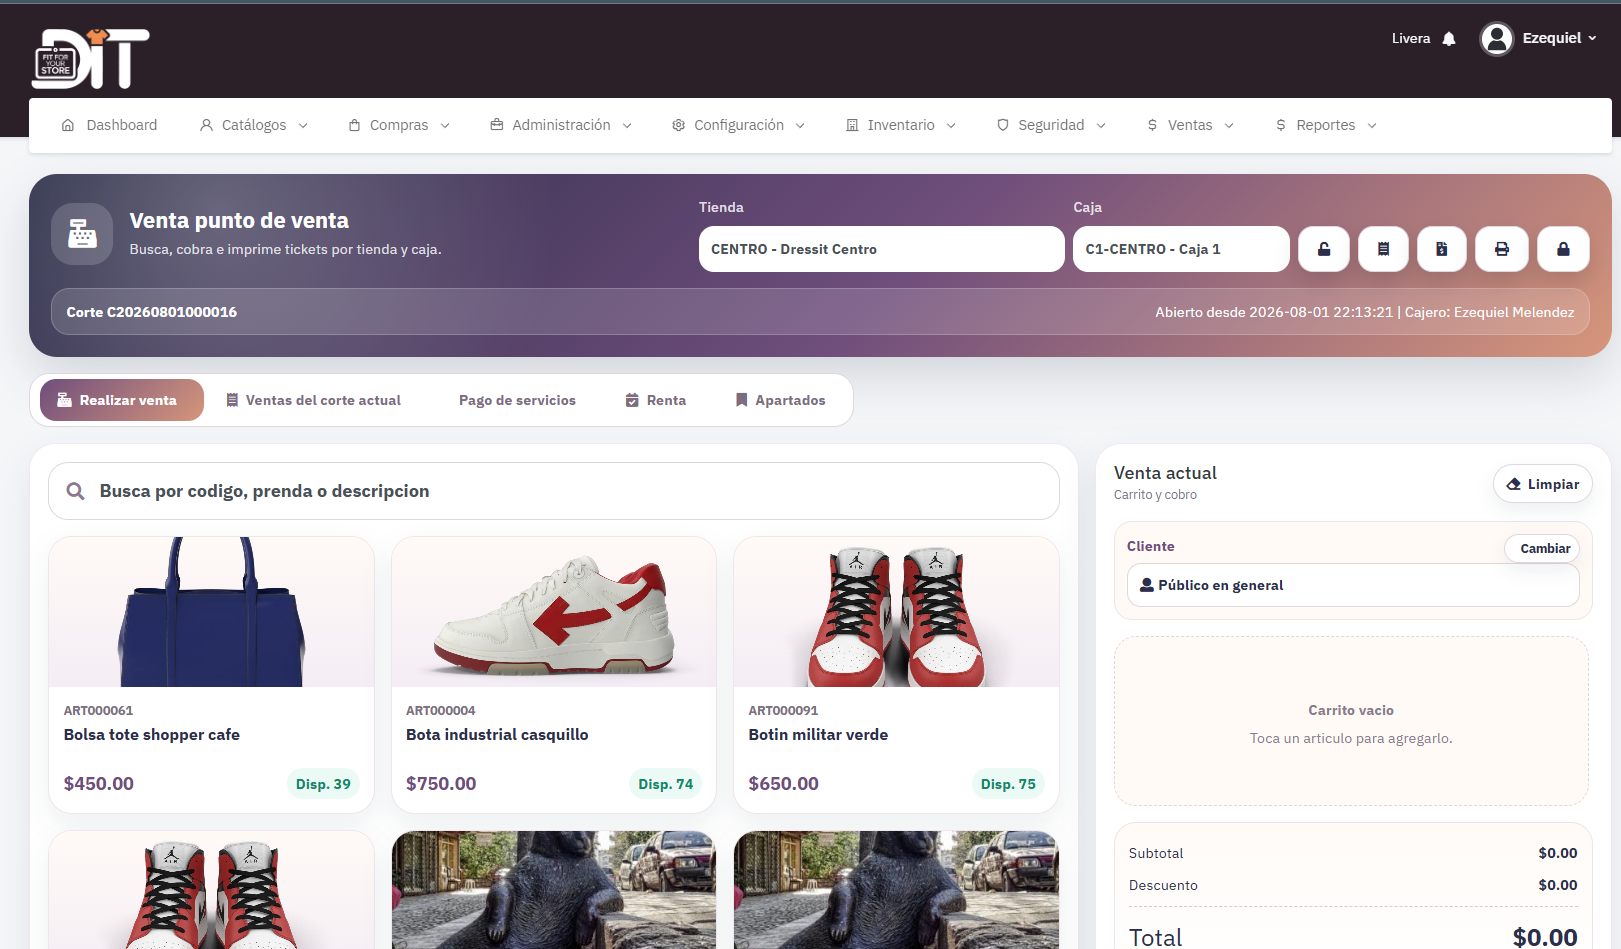This screenshot has height=949, width=1621.
Task: Click the Dashboard home icon
Action: 68,125
